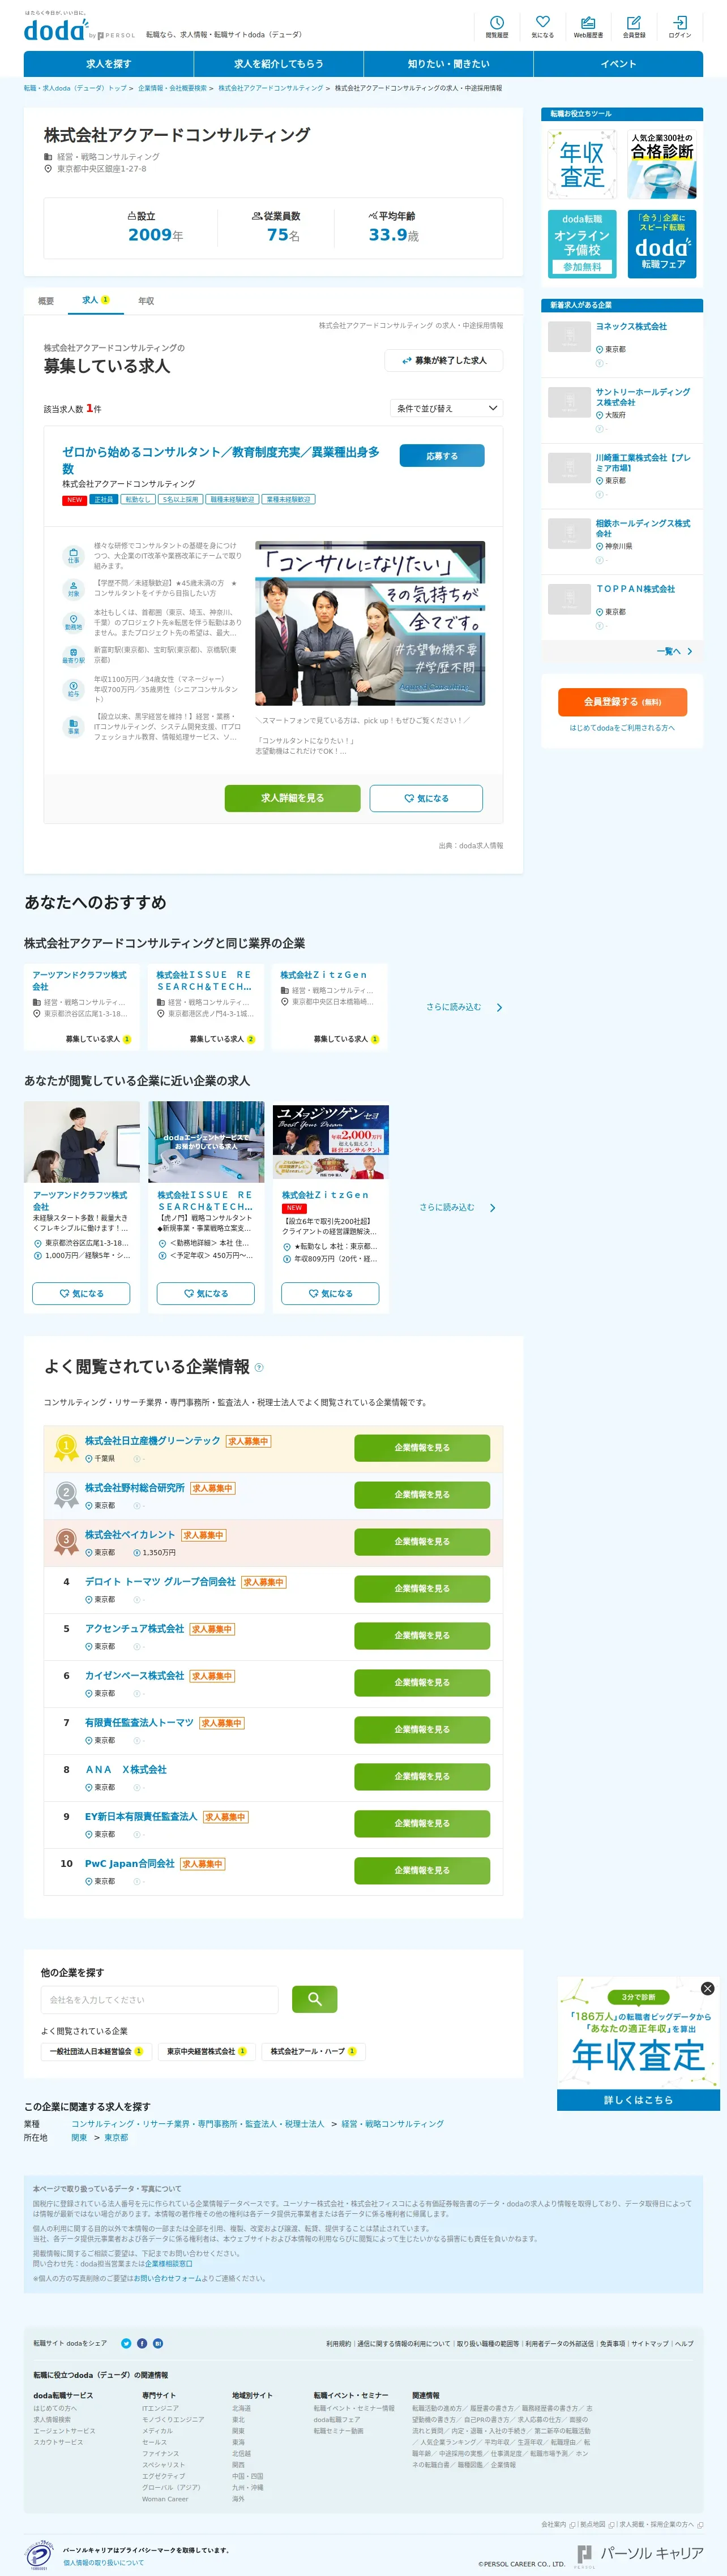
Task: Open デロイト トーマツ グループ合同会社 link
Action: click(x=160, y=1581)
